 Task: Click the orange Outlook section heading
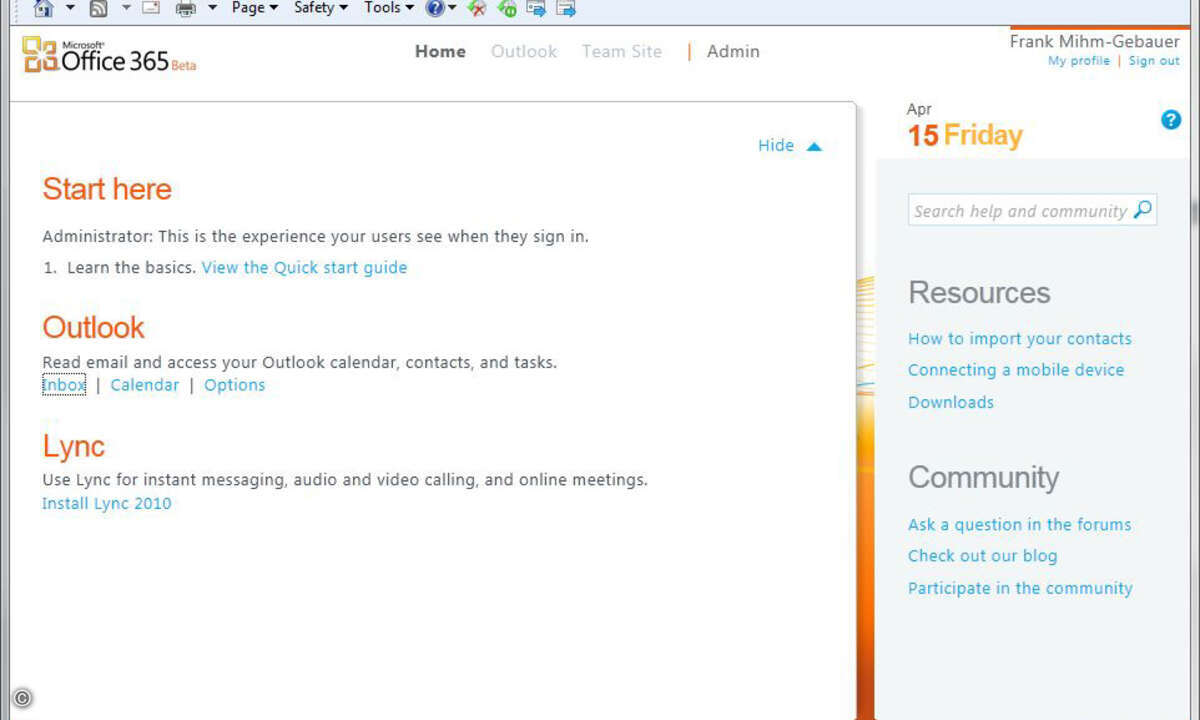[94, 327]
